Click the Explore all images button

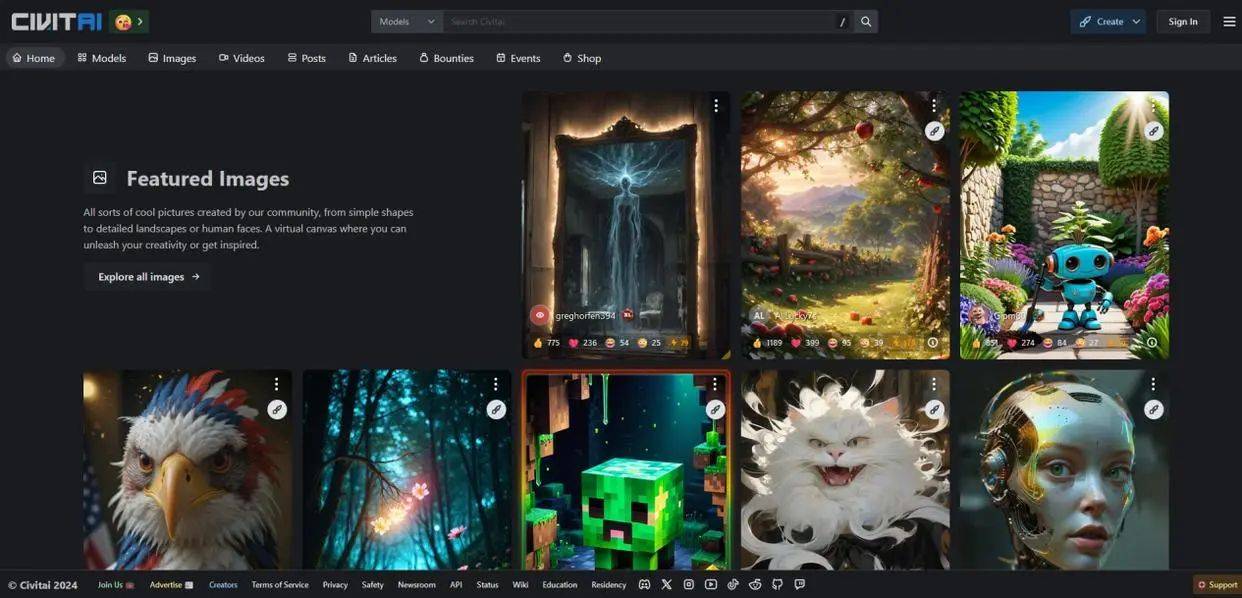(148, 277)
